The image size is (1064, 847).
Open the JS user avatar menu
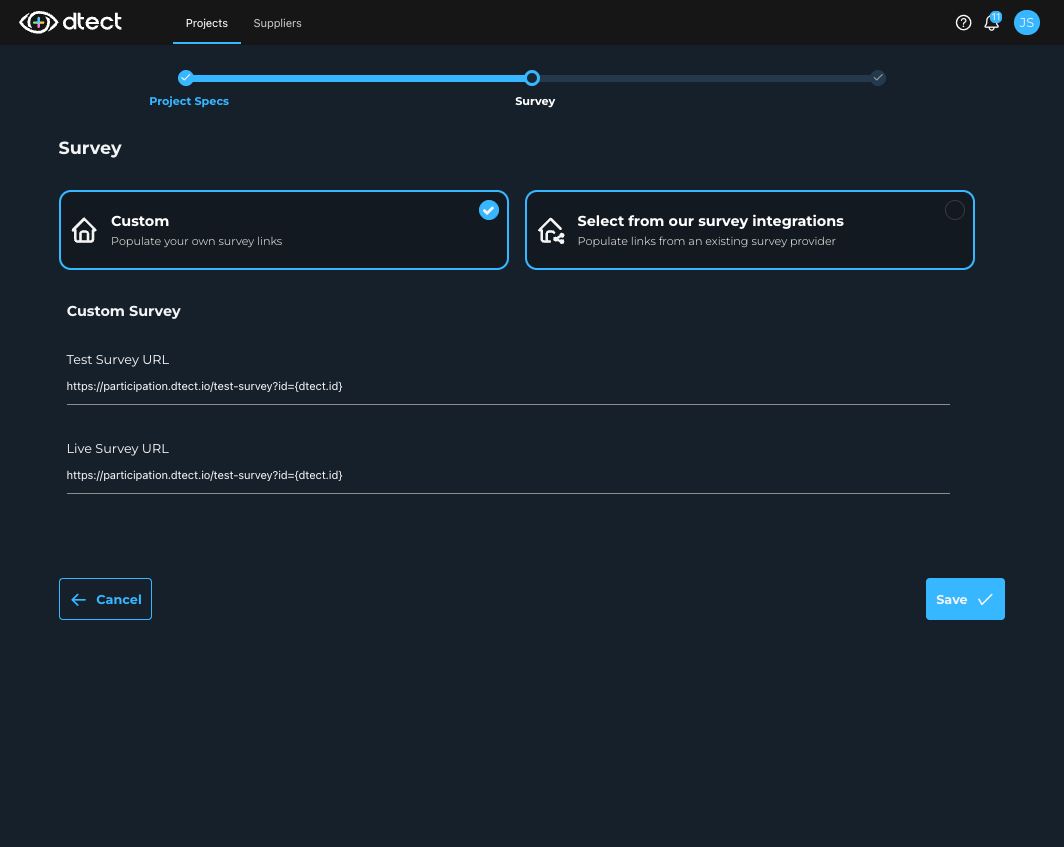(x=1027, y=22)
